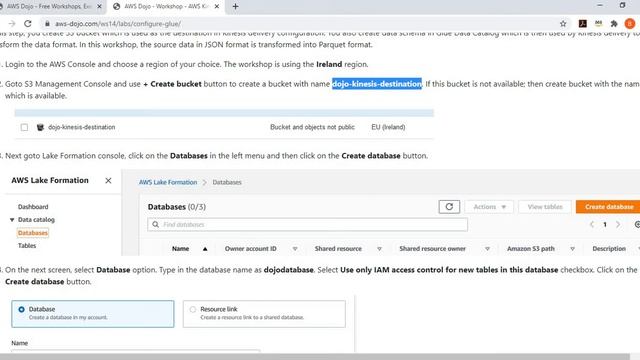Click the View tables button
The width and height of the screenshot is (640, 360).
[x=545, y=207]
